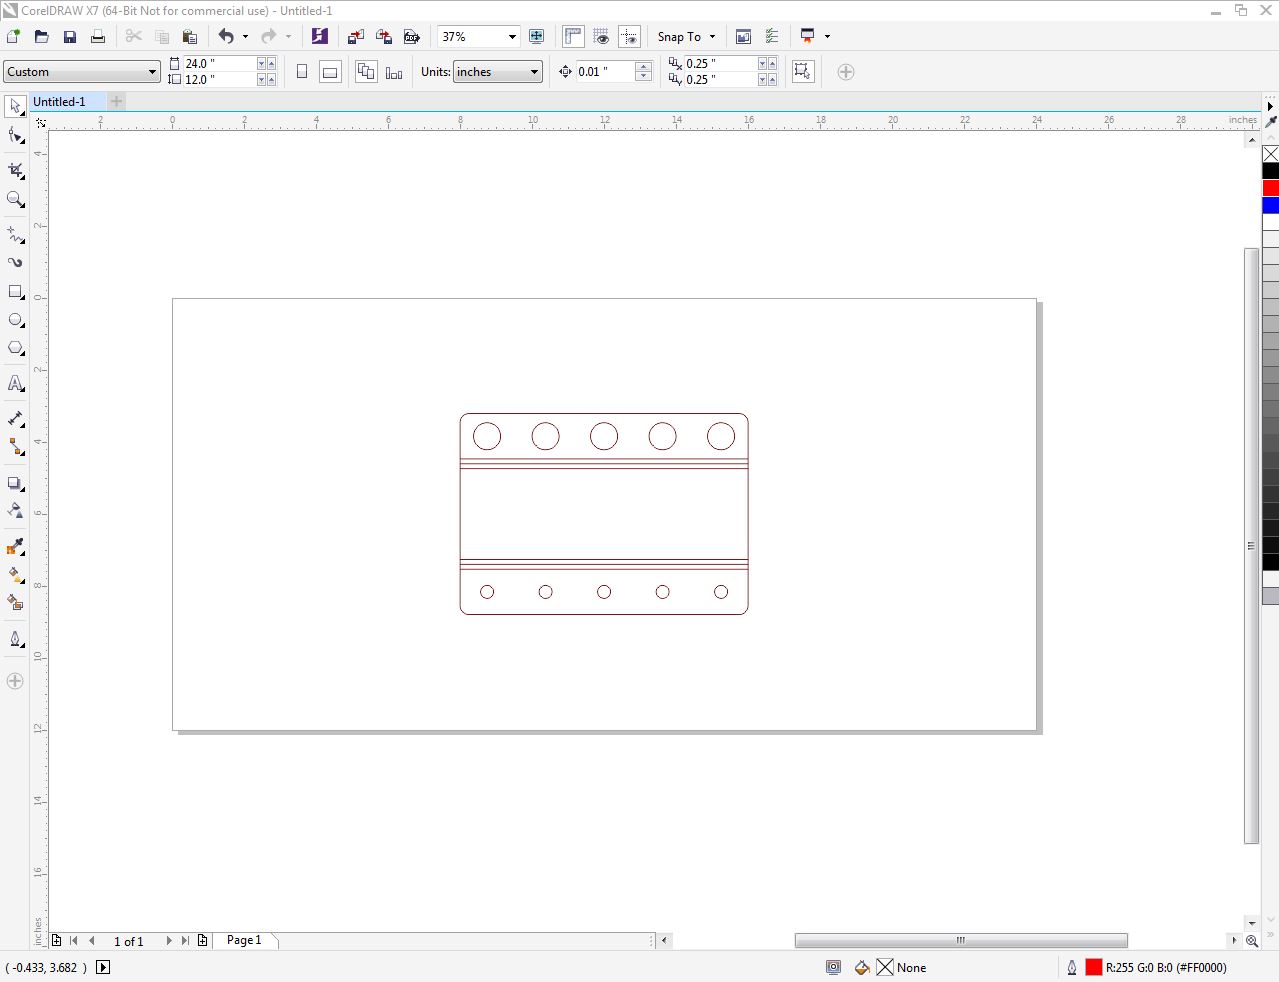Click the horizontal scrollbar thumb
This screenshot has width=1279, height=982.
point(961,940)
